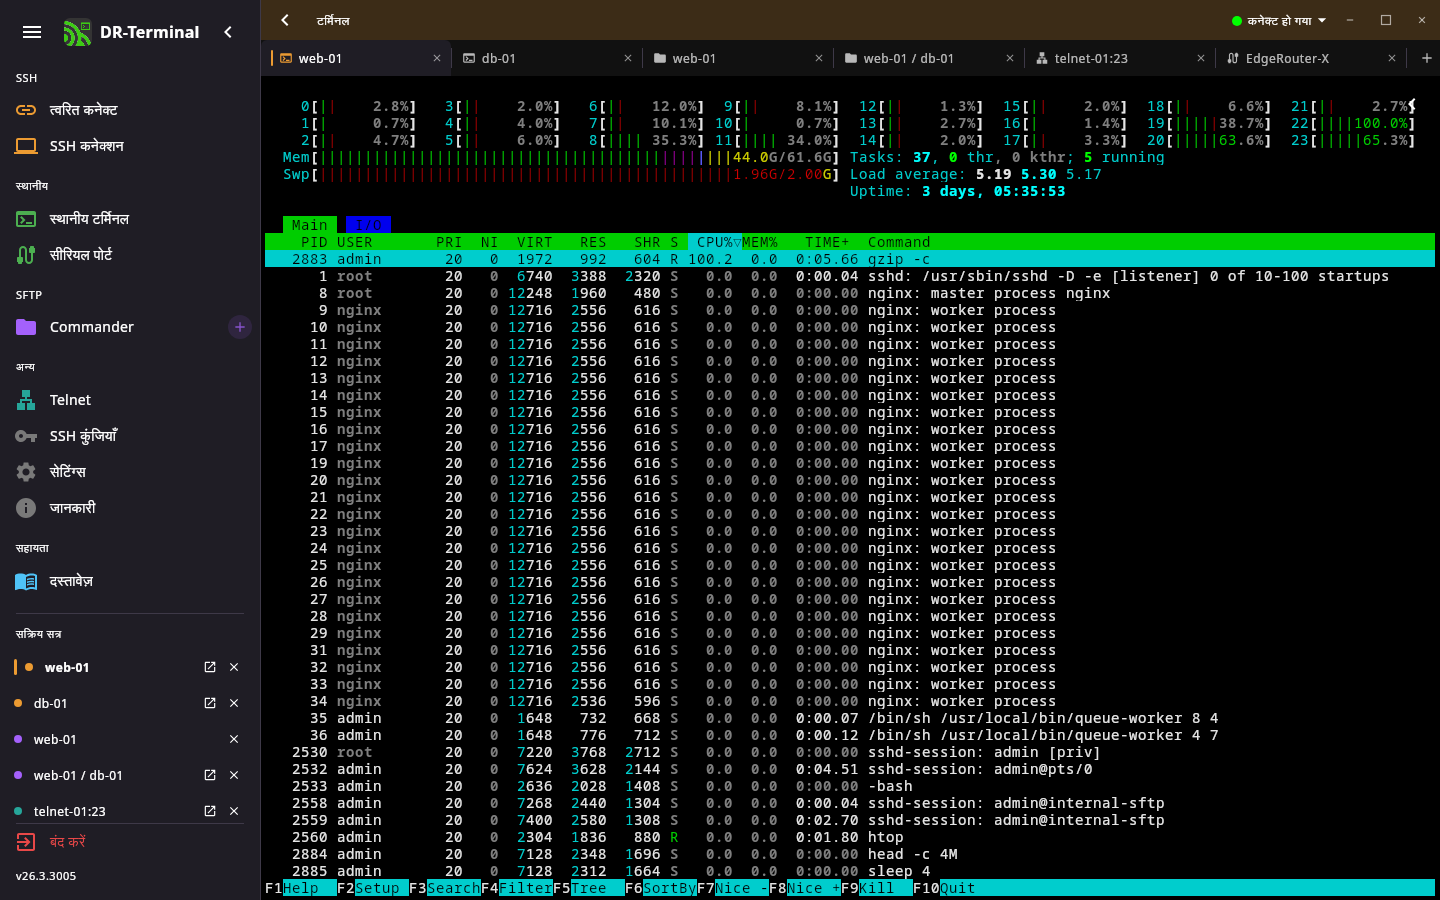Select nginx master process row
This screenshot has width=1440, height=900.
tap(850, 293)
